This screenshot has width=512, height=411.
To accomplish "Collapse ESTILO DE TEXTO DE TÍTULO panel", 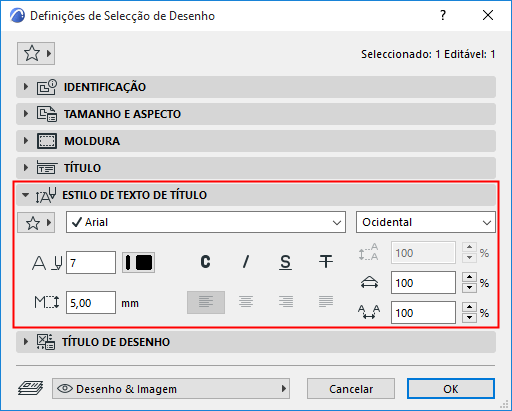I will pyautogui.click(x=256, y=195).
